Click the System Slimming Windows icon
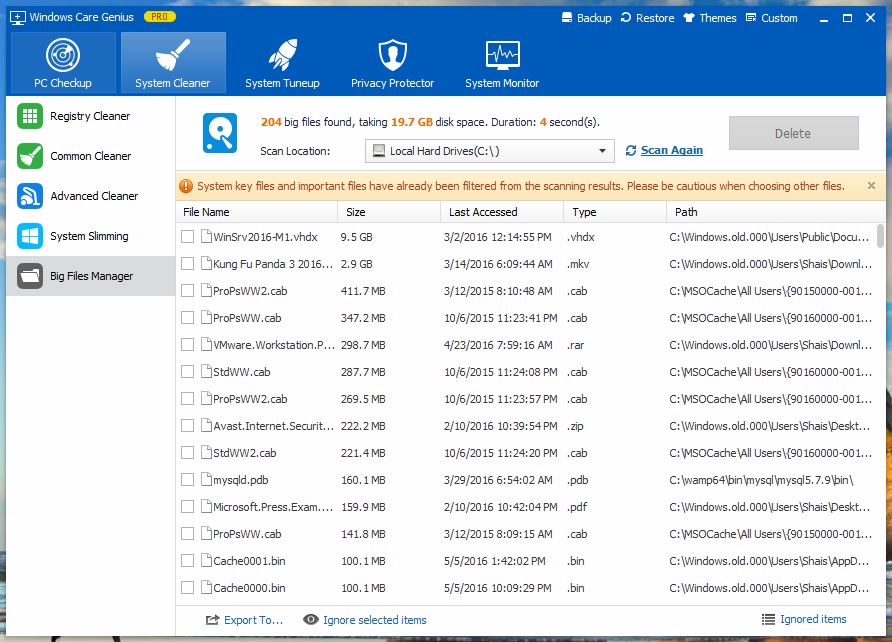The image size is (892, 642). click(x=30, y=236)
